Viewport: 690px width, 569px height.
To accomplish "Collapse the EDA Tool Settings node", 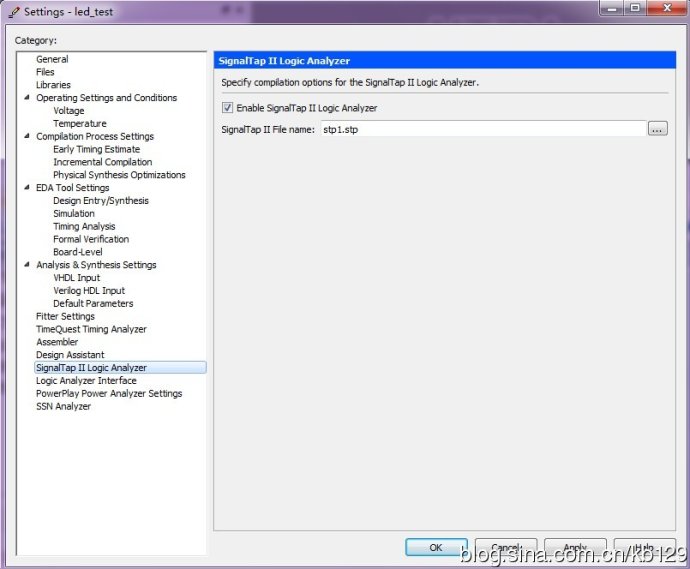I will [27, 187].
